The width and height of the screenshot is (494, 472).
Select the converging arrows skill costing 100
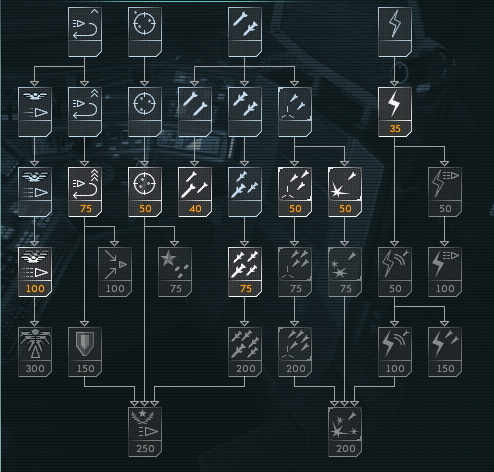point(115,272)
